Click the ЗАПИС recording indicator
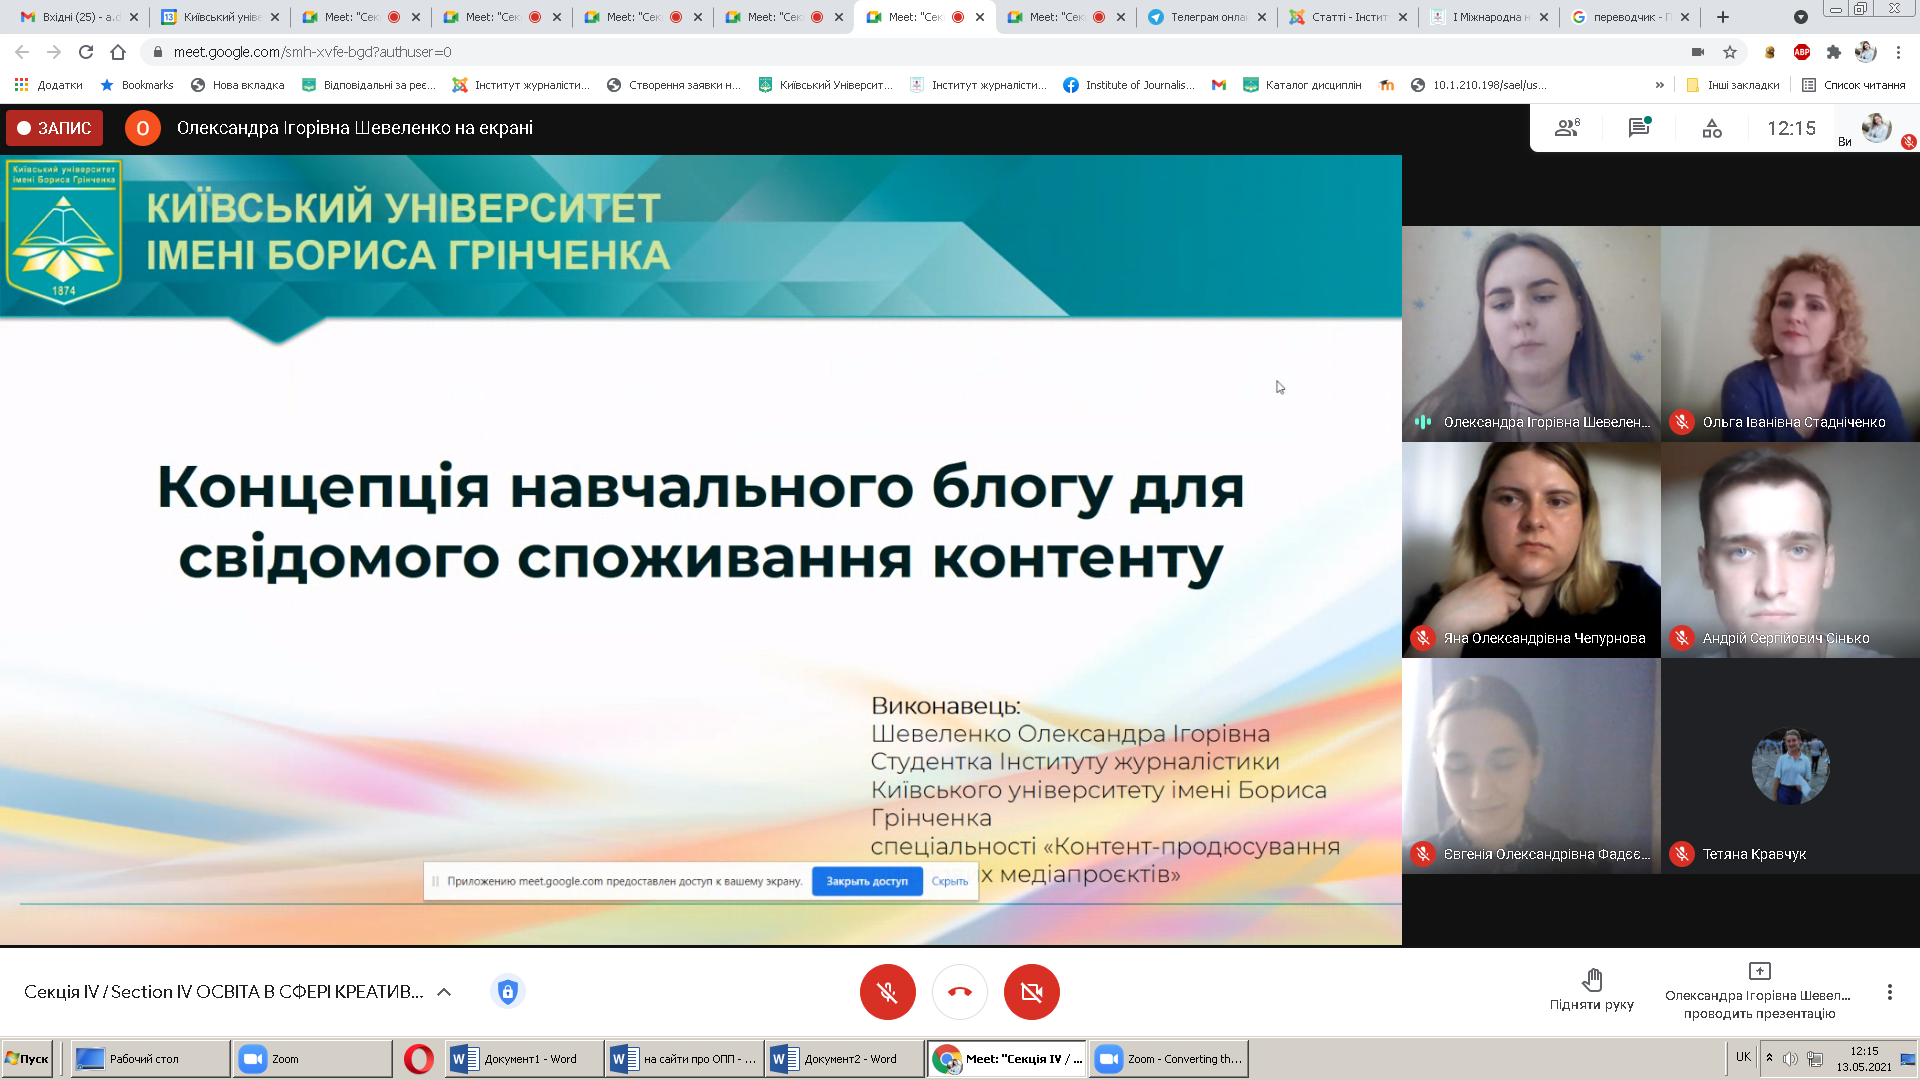The height and width of the screenshot is (1080, 1920). [x=55, y=128]
